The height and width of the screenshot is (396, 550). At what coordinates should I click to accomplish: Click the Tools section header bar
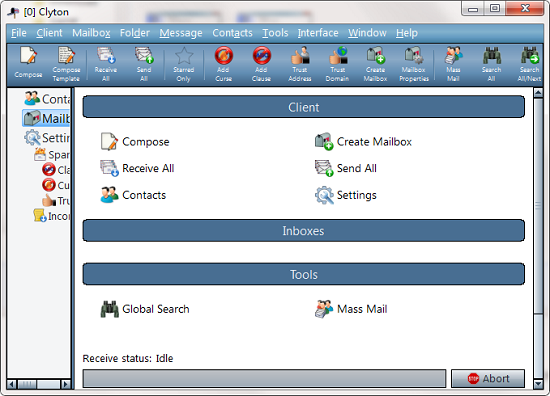click(x=304, y=274)
